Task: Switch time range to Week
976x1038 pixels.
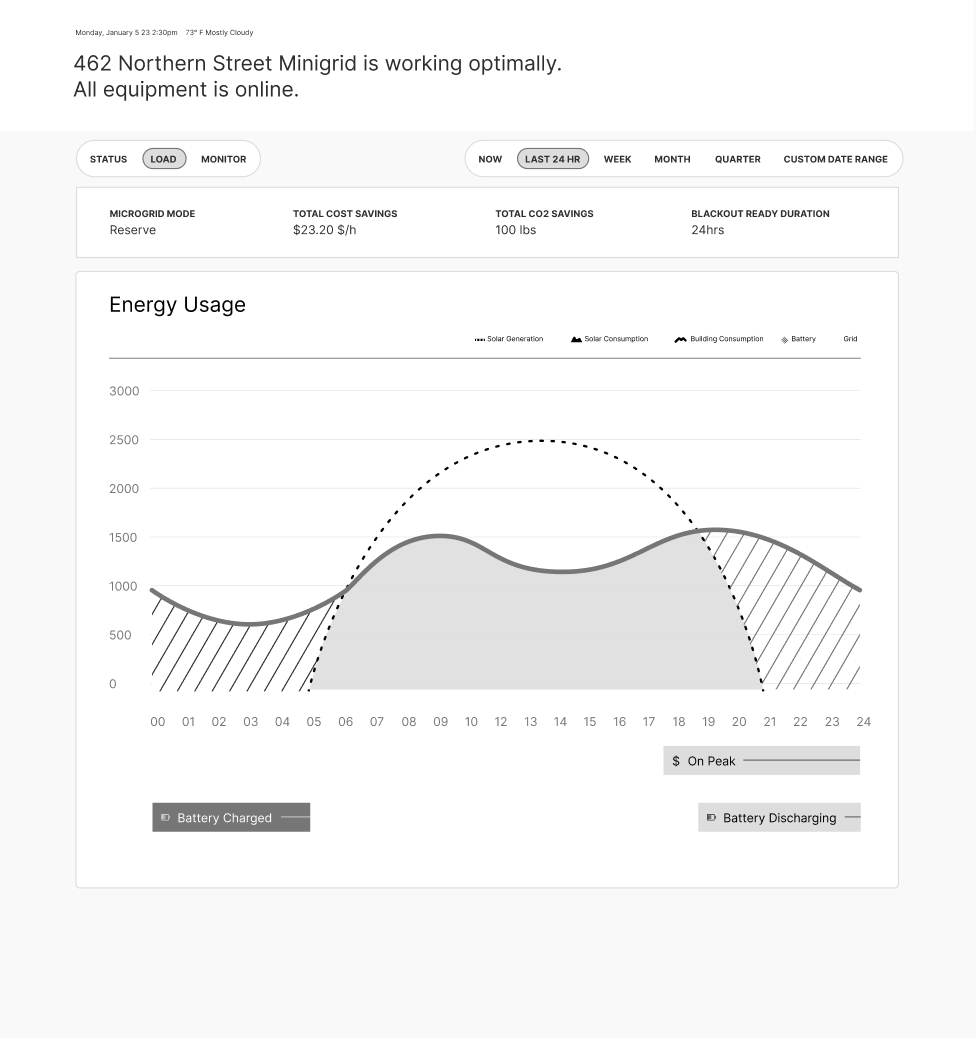Action: pos(617,159)
